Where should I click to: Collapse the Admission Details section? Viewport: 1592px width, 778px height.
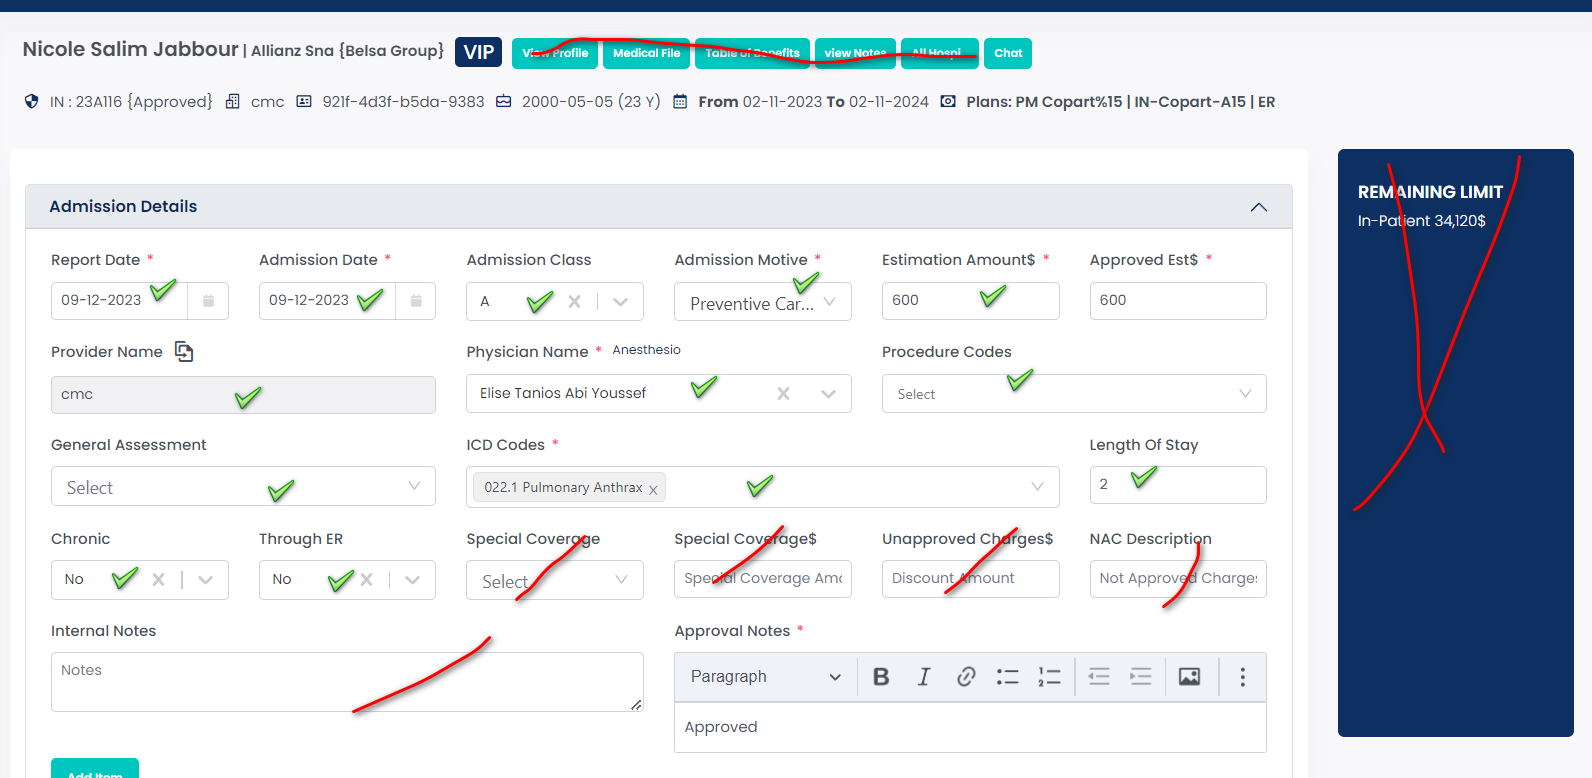(x=1258, y=207)
